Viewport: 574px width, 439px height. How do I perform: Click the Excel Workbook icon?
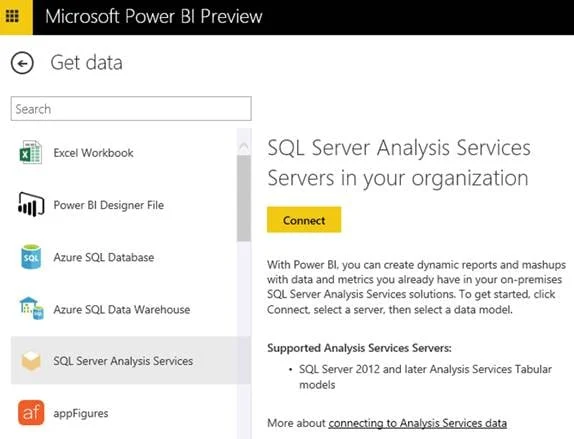(30, 152)
